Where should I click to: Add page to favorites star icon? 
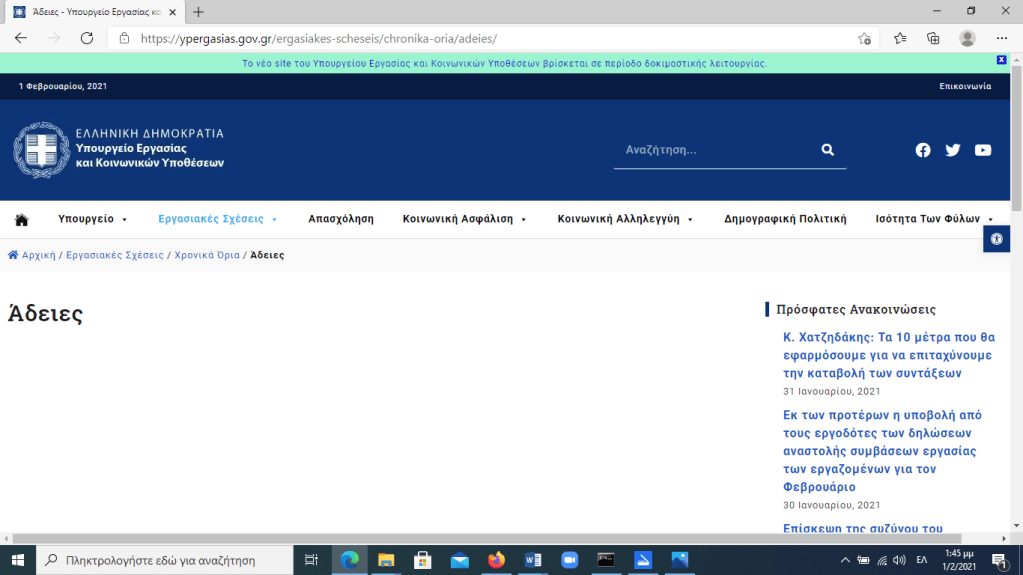pos(864,38)
